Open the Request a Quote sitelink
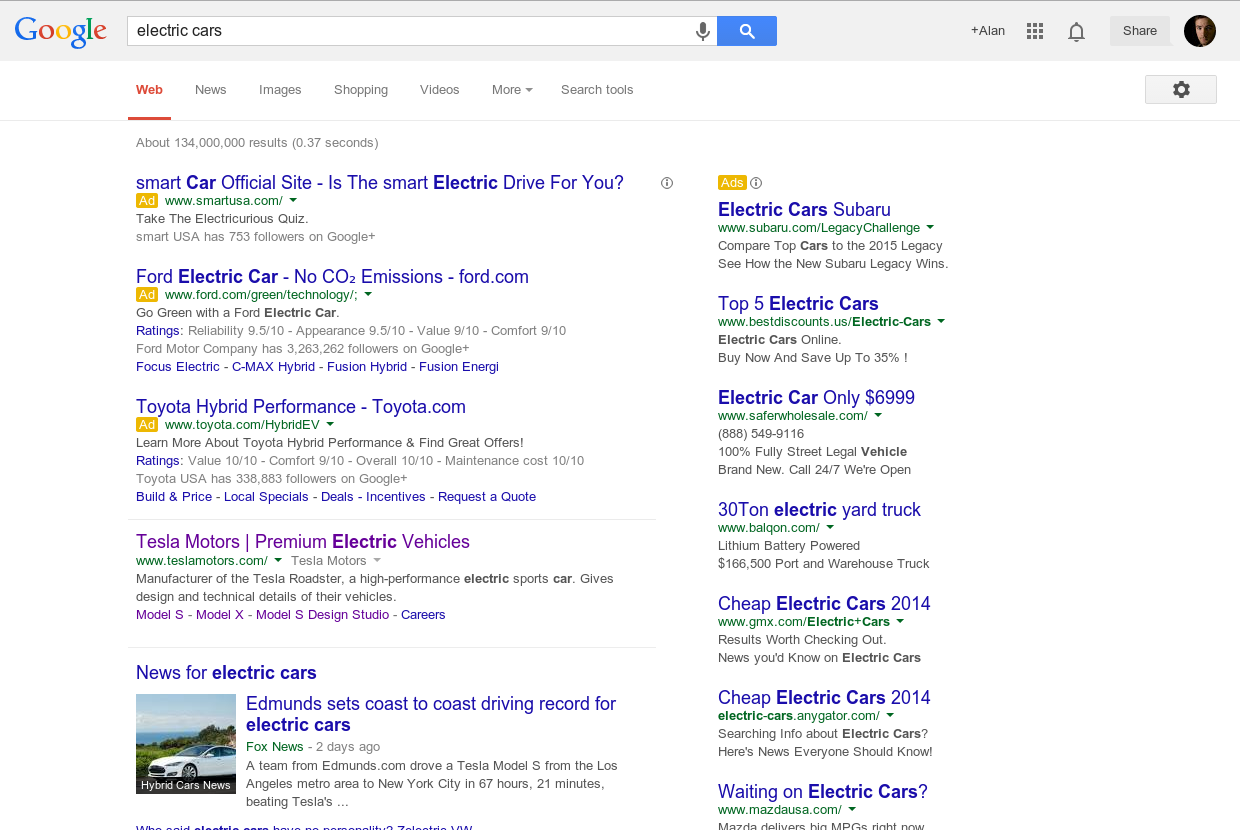 click(487, 497)
